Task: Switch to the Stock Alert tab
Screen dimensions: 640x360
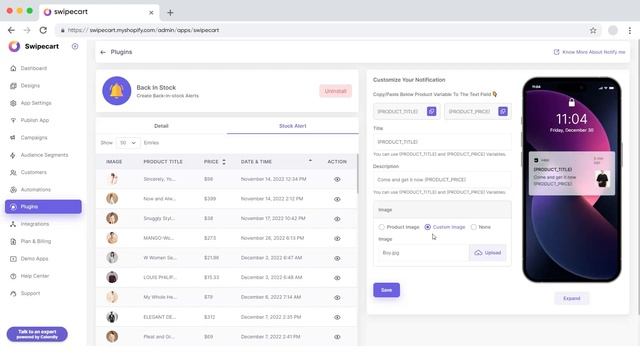Action: point(293,126)
